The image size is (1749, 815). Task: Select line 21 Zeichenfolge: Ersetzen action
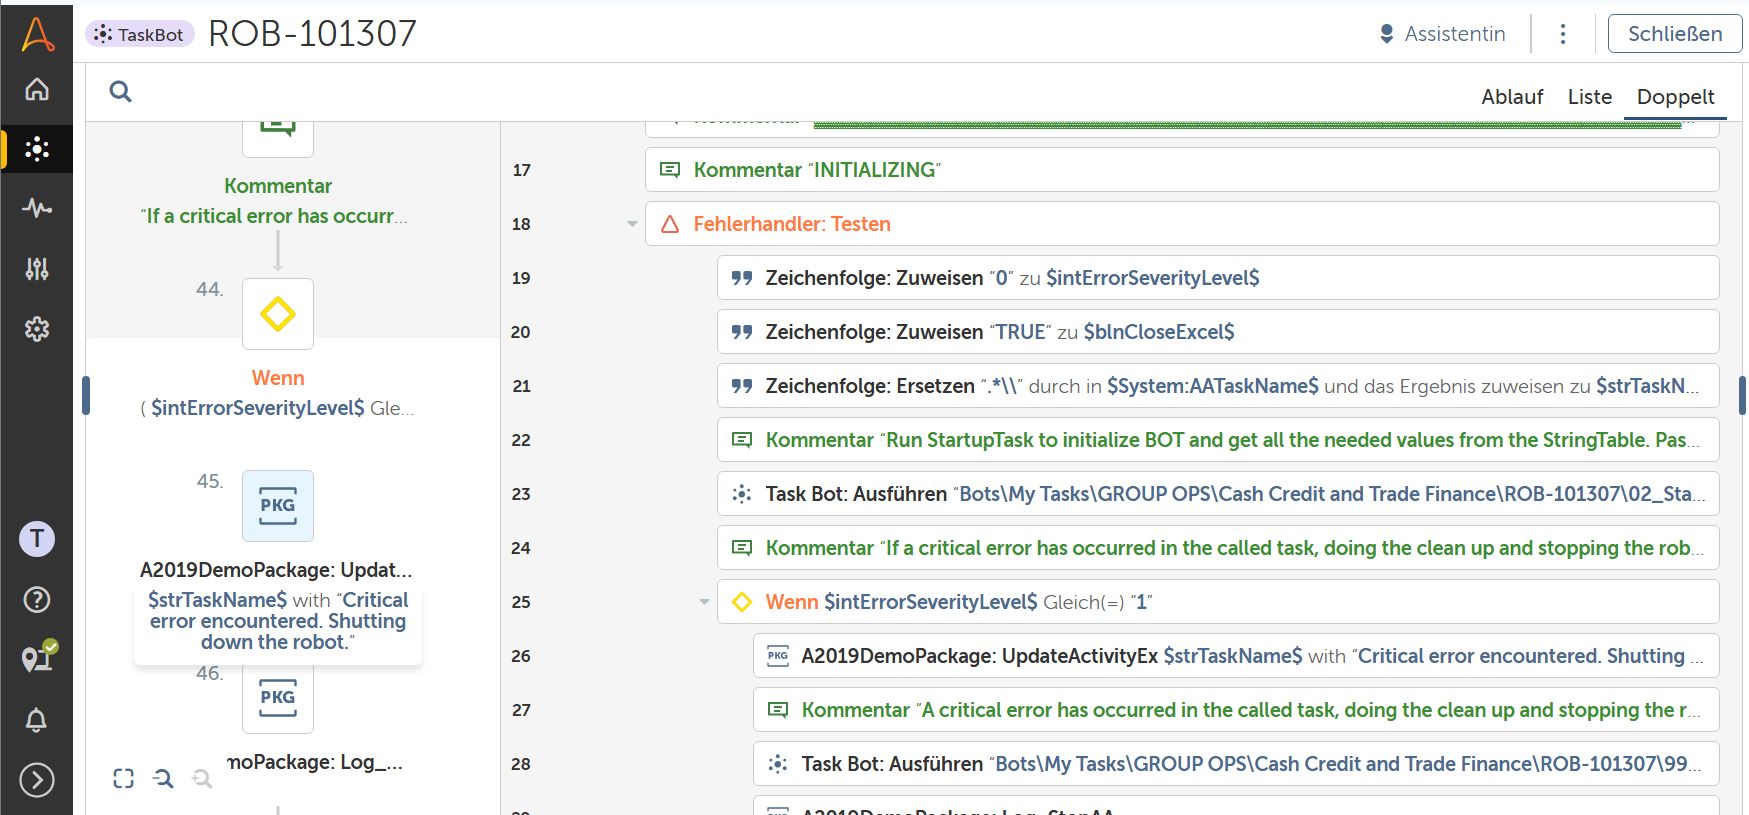(x=1218, y=386)
